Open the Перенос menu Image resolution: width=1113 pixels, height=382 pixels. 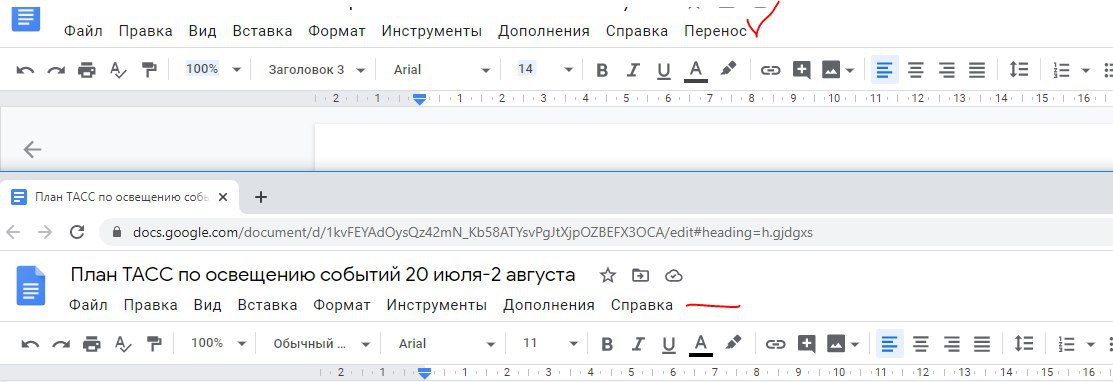tap(716, 31)
